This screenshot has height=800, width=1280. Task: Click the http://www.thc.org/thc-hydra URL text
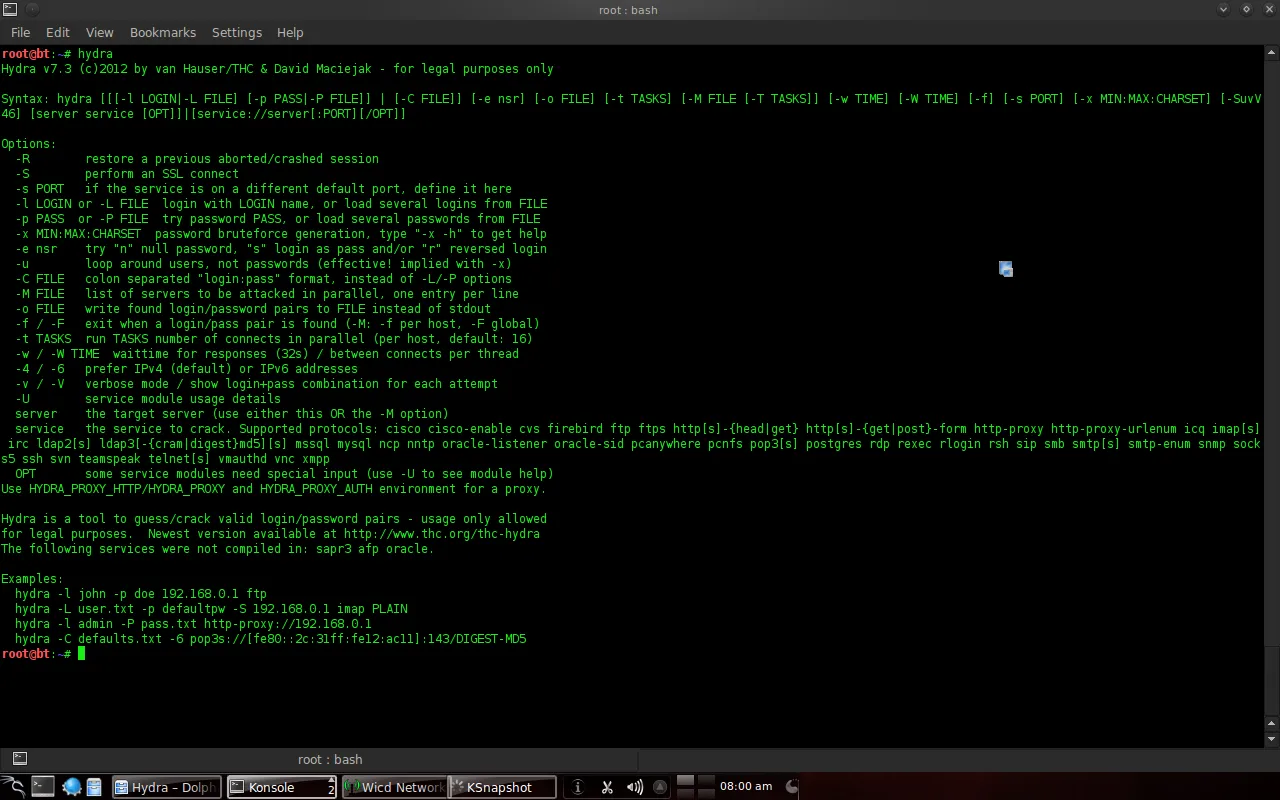coord(441,534)
